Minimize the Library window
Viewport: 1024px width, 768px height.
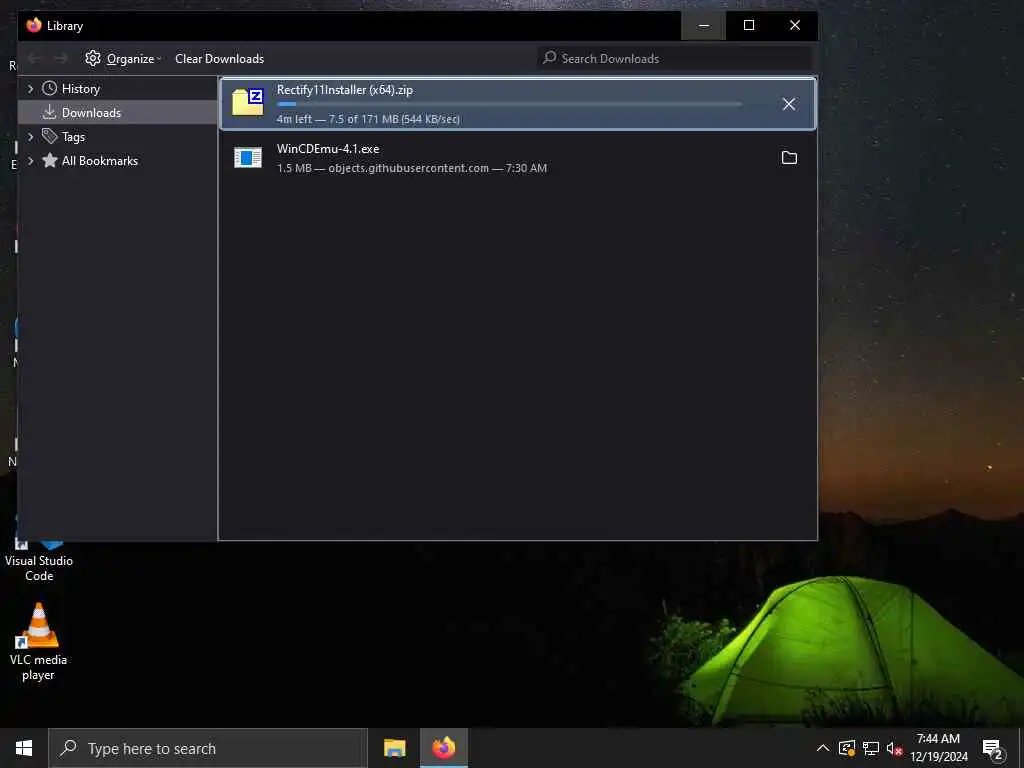point(703,25)
